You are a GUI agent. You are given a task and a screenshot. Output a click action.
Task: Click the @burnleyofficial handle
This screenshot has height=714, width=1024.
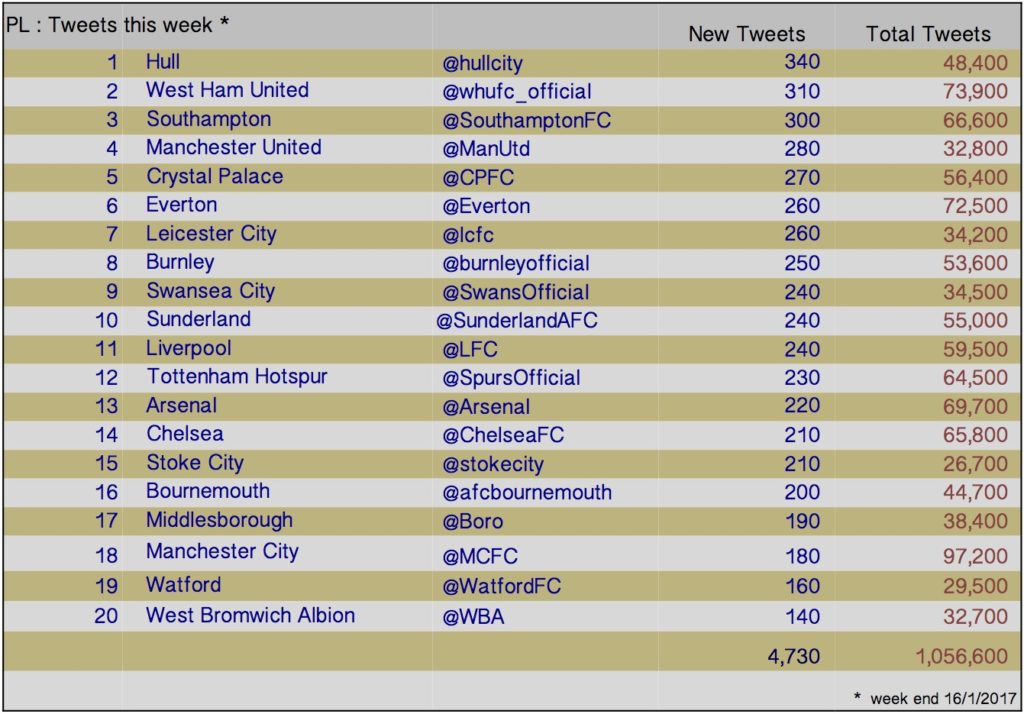(x=515, y=263)
